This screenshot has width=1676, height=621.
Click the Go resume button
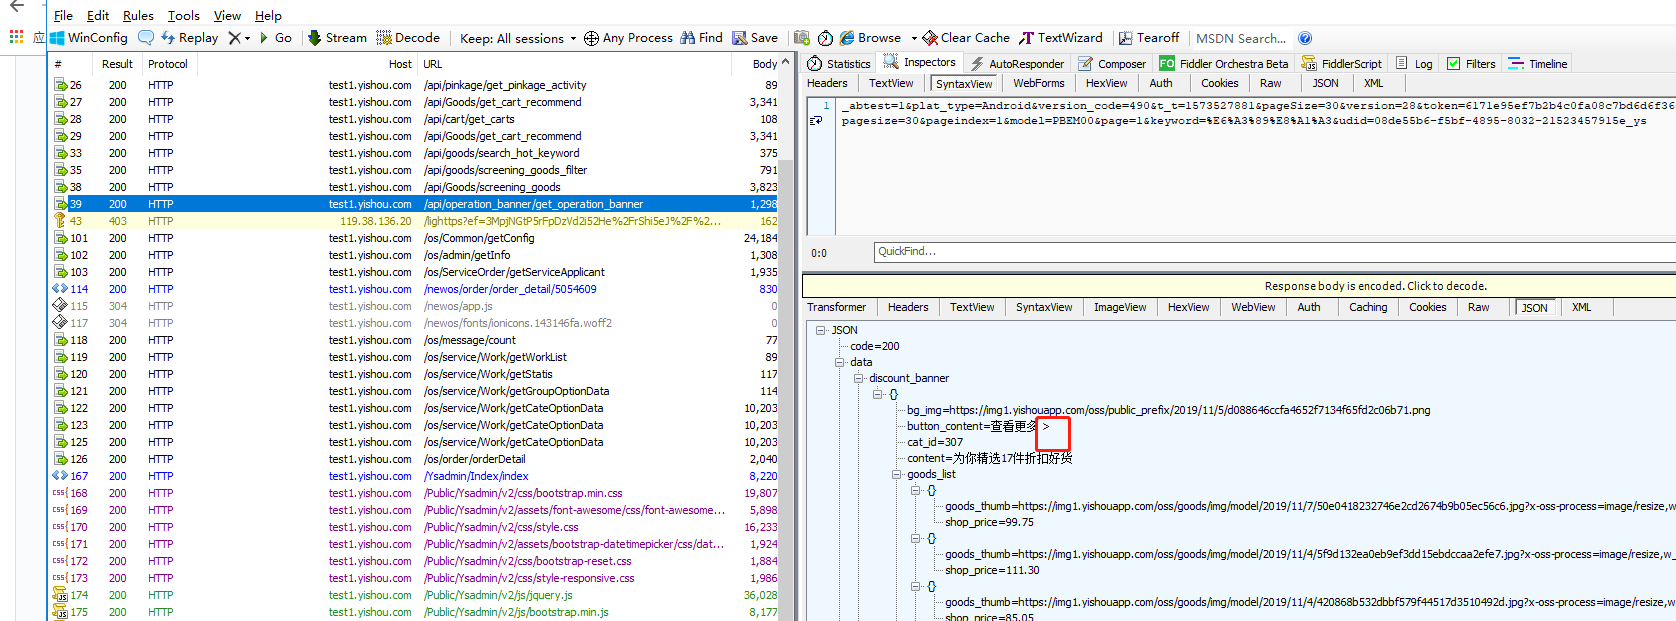pyautogui.click(x=276, y=38)
